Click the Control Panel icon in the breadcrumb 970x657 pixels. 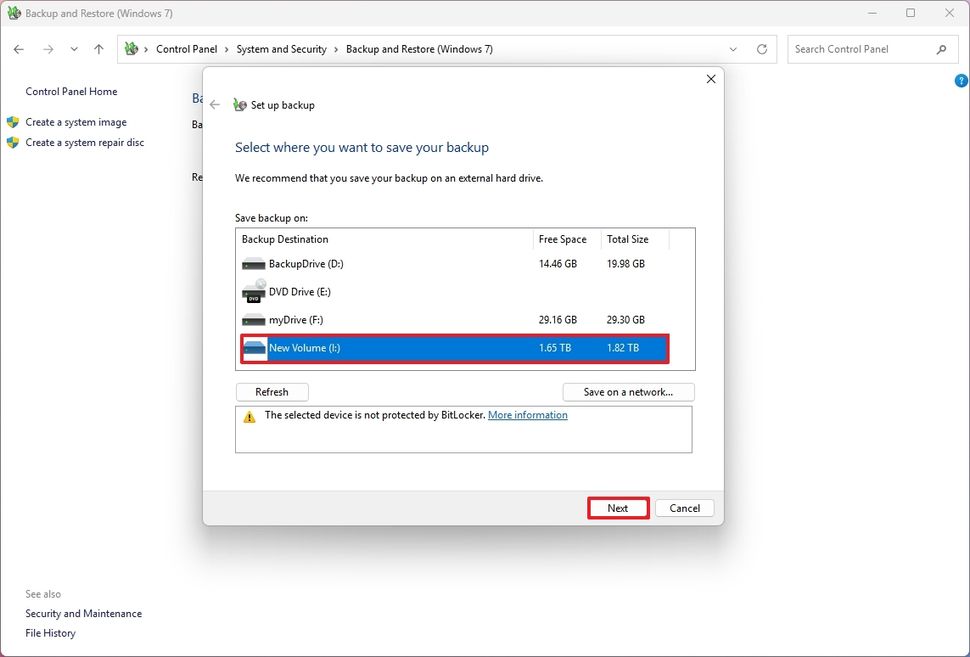coord(131,48)
